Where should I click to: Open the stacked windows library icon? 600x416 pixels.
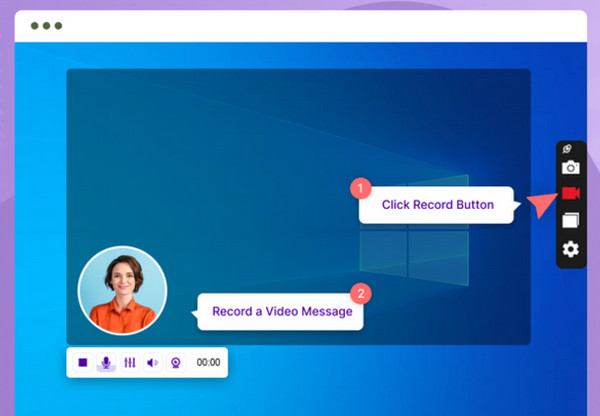point(571,220)
